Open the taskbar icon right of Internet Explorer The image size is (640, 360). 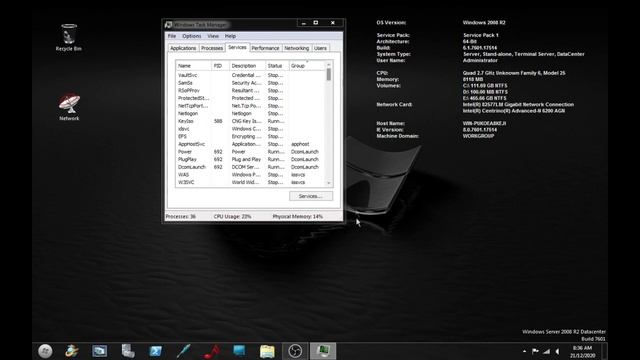click(x=100, y=351)
